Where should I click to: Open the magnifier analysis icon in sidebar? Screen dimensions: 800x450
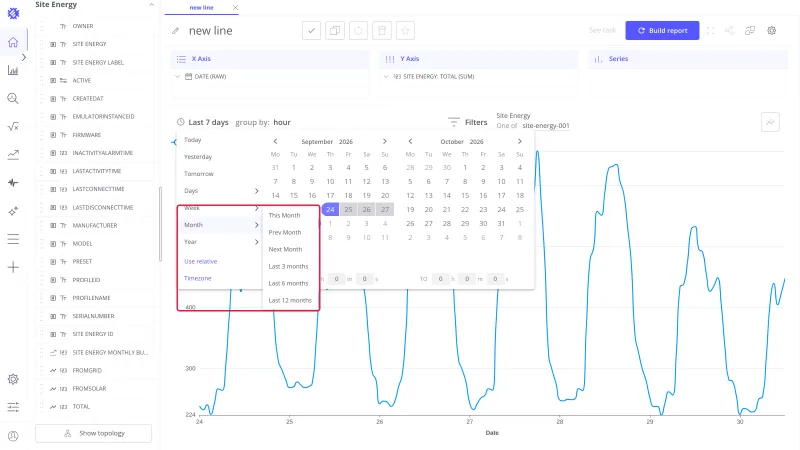pyautogui.click(x=13, y=98)
